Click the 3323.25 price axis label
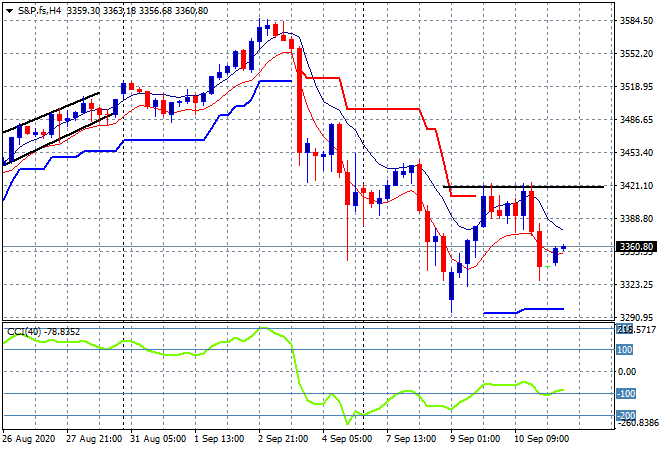Image resolution: width=660 pixels, height=450 pixels. point(636,285)
